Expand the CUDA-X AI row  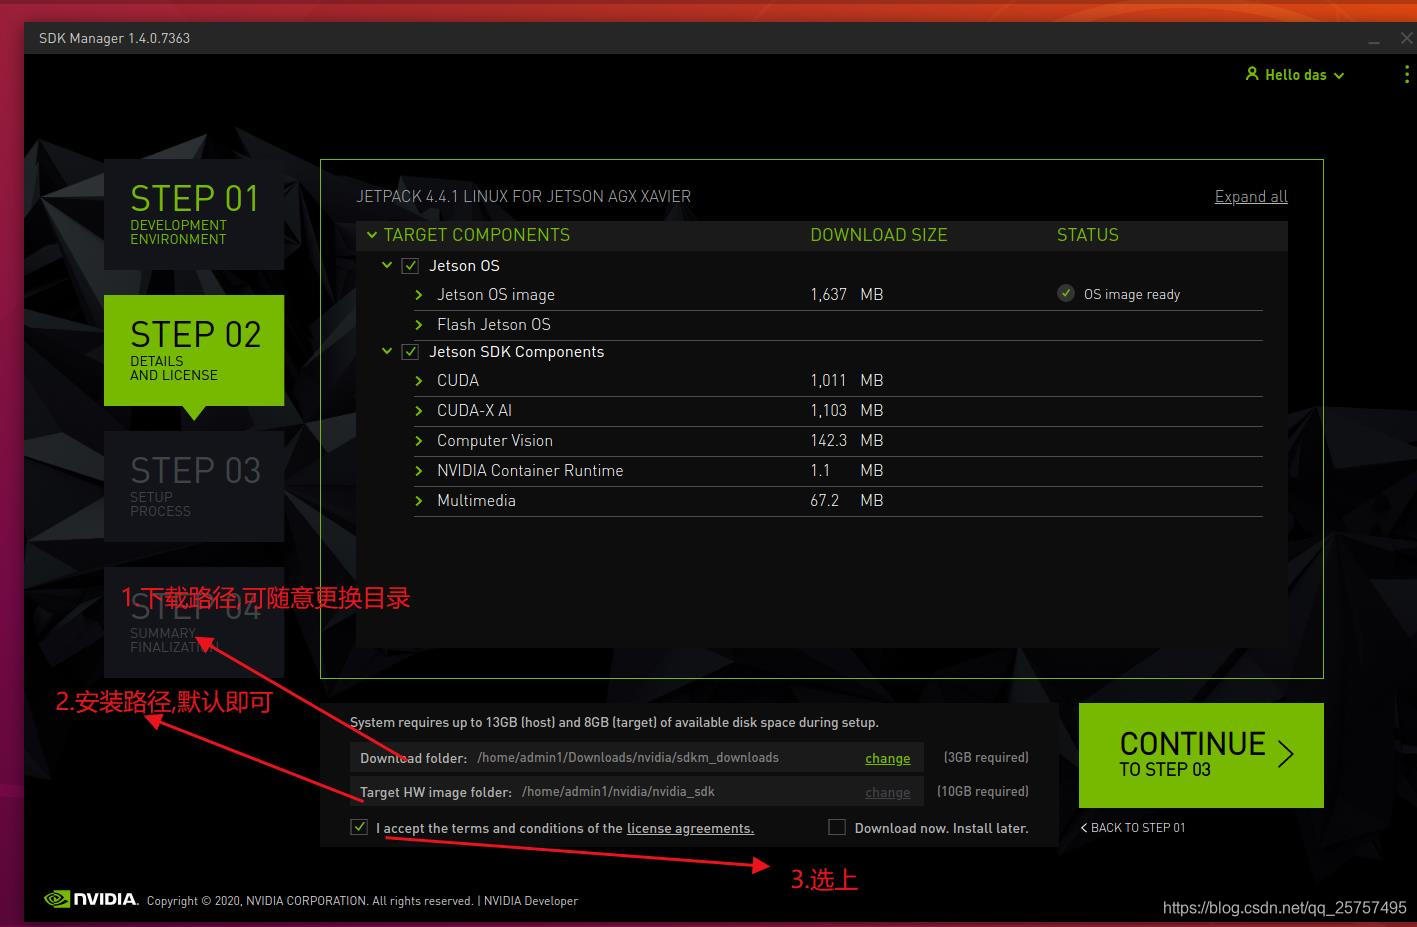point(419,411)
